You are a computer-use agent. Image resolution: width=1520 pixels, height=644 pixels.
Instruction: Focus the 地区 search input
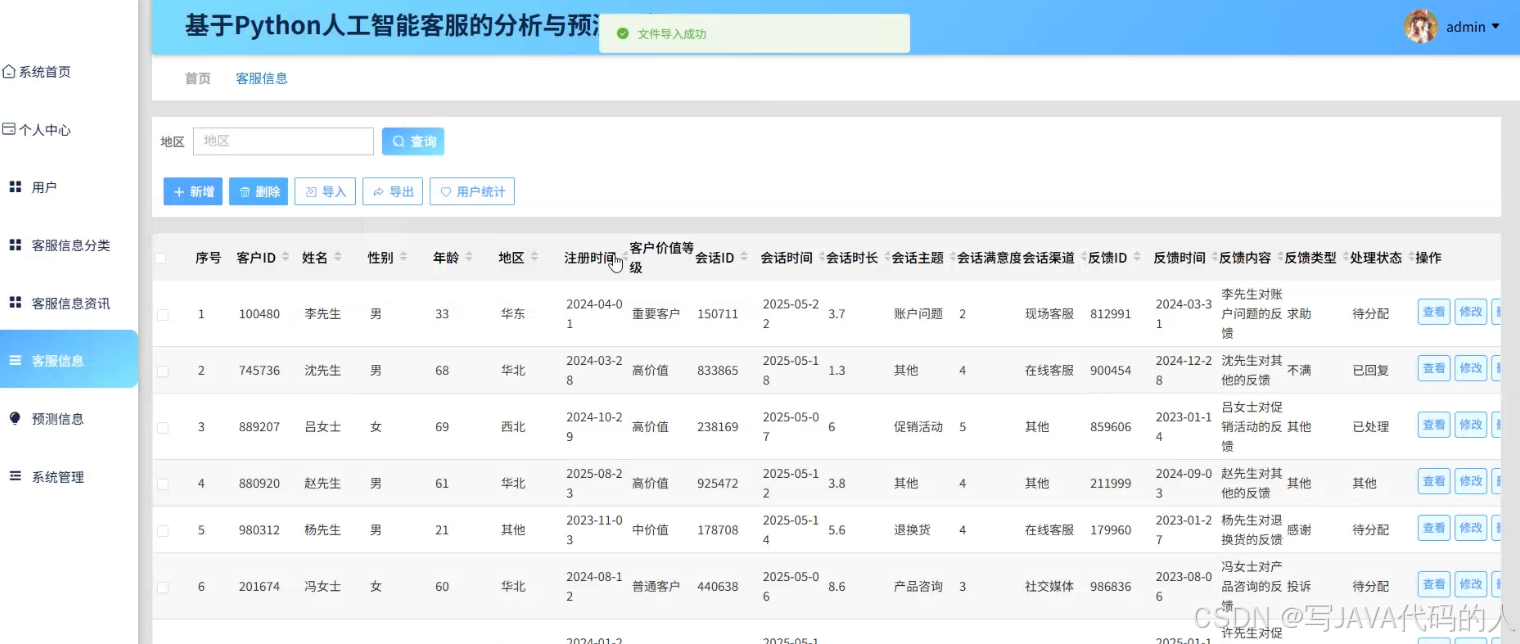tap(283, 141)
